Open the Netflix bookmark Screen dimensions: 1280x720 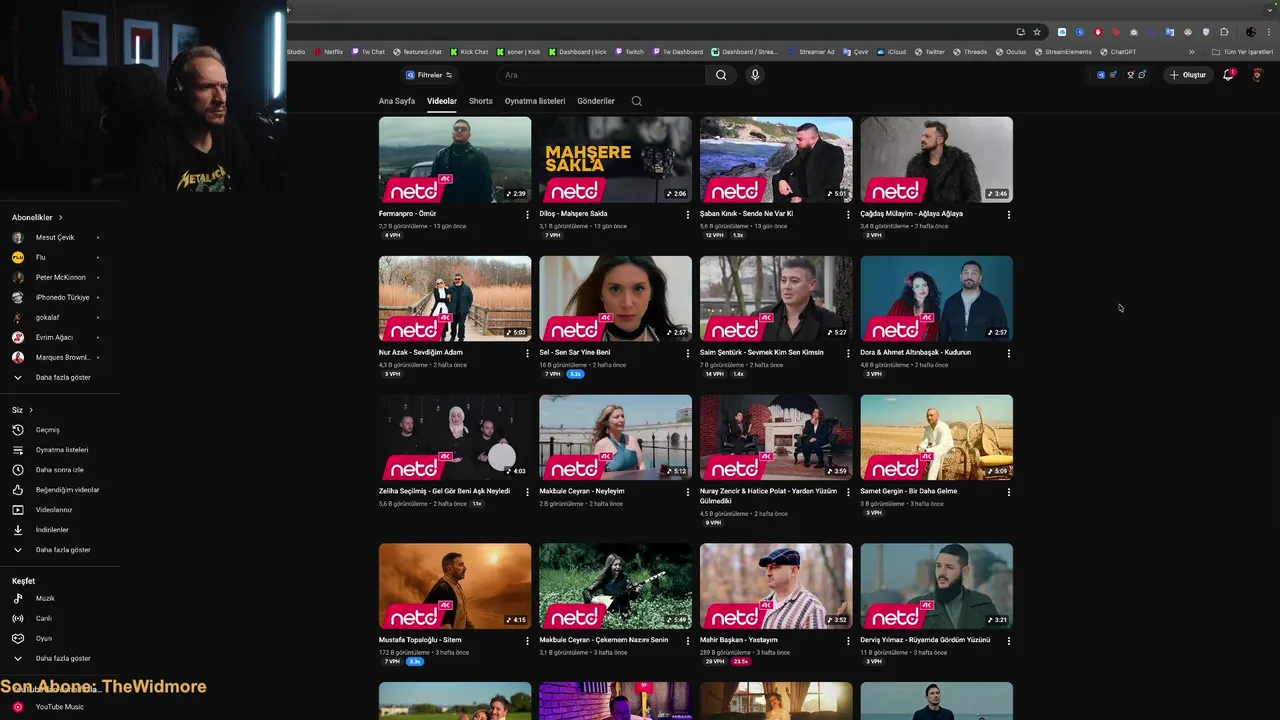tap(328, 52)
